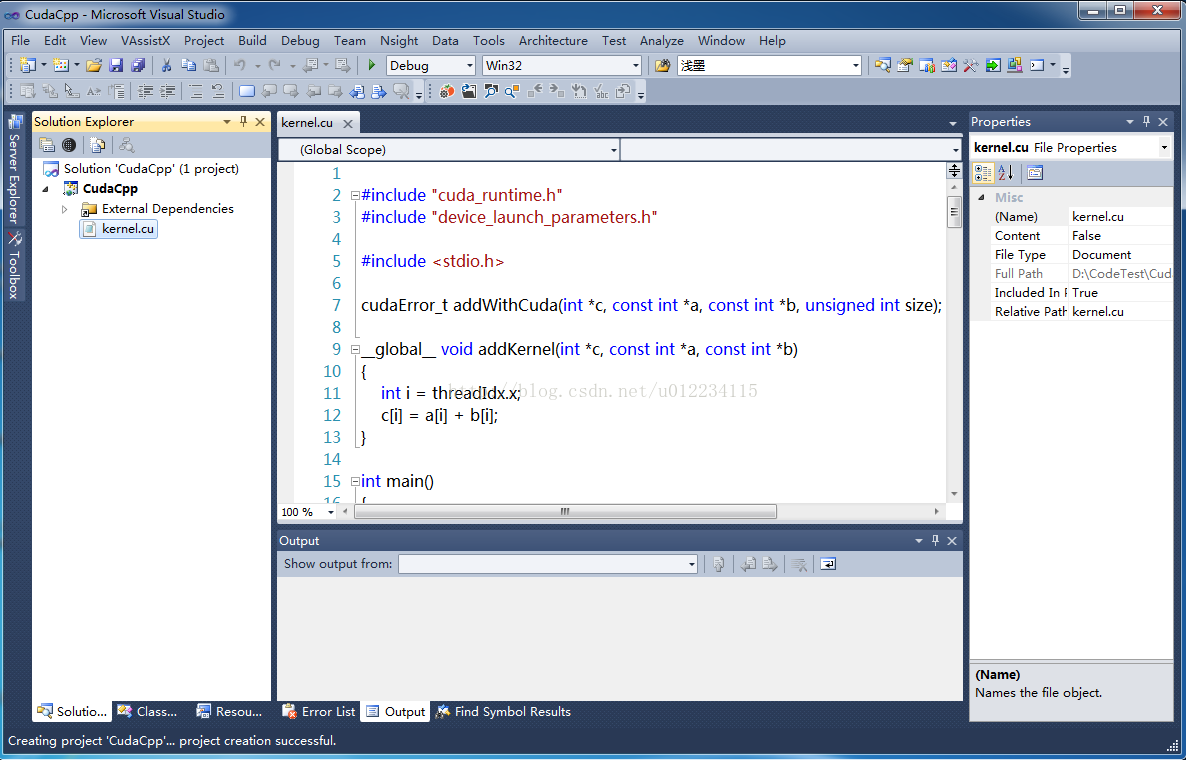Decrease line indent icon

coord(145,92)
